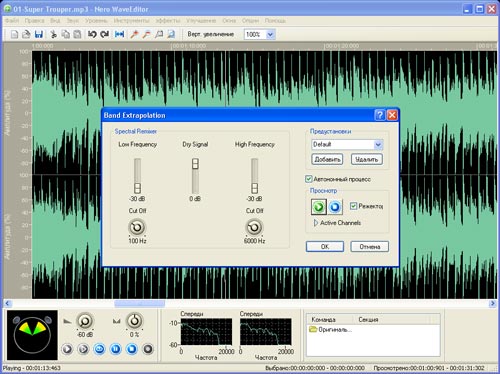Click the blue stop preview button
This screenshot has width=500, height=374.
point(335,207)
